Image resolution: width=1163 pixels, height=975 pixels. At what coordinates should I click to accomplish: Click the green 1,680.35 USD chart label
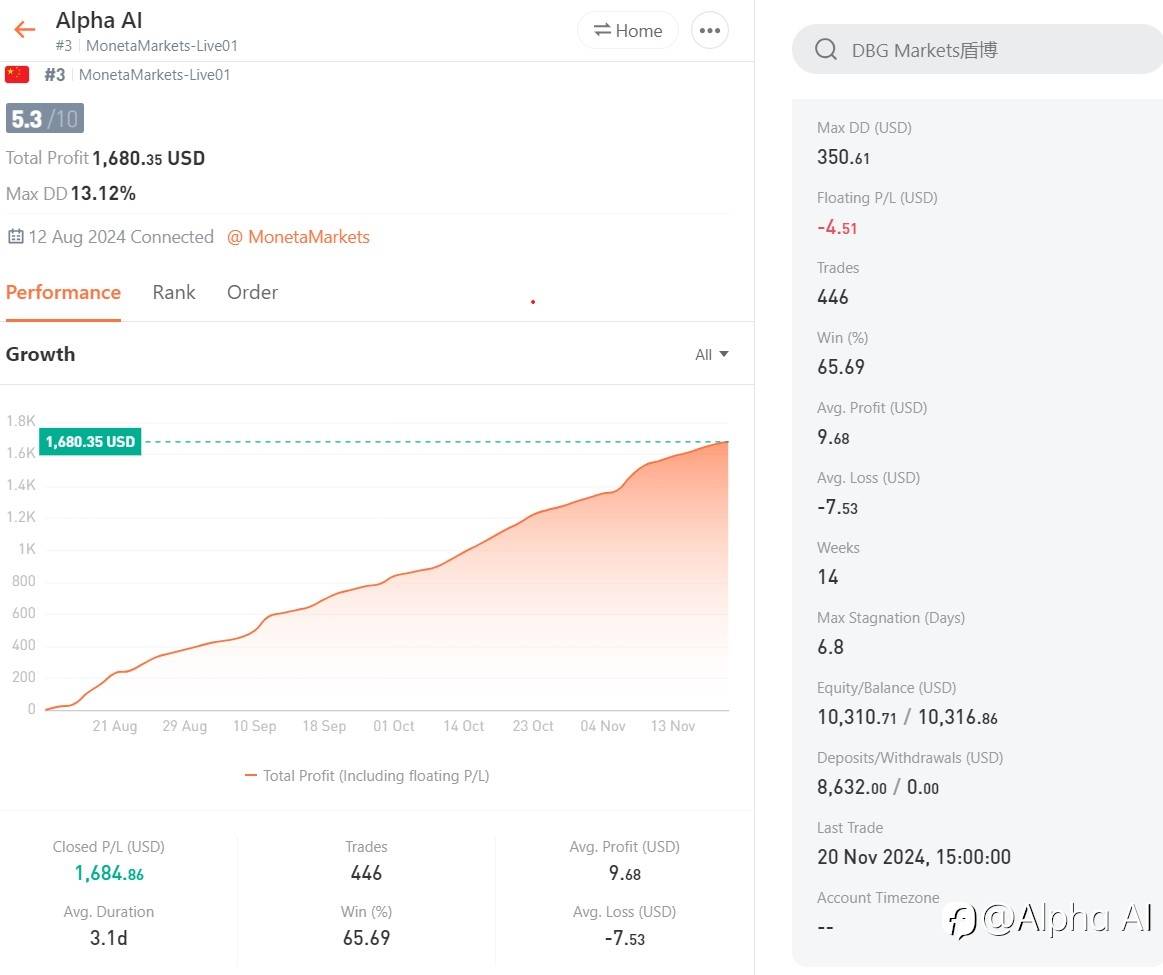(x=90, y=441)
